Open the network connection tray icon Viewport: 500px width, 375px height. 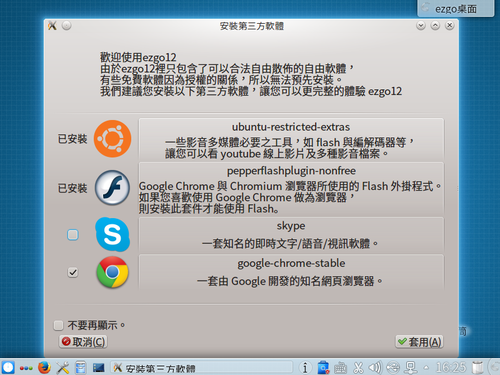tap(411, 368)
